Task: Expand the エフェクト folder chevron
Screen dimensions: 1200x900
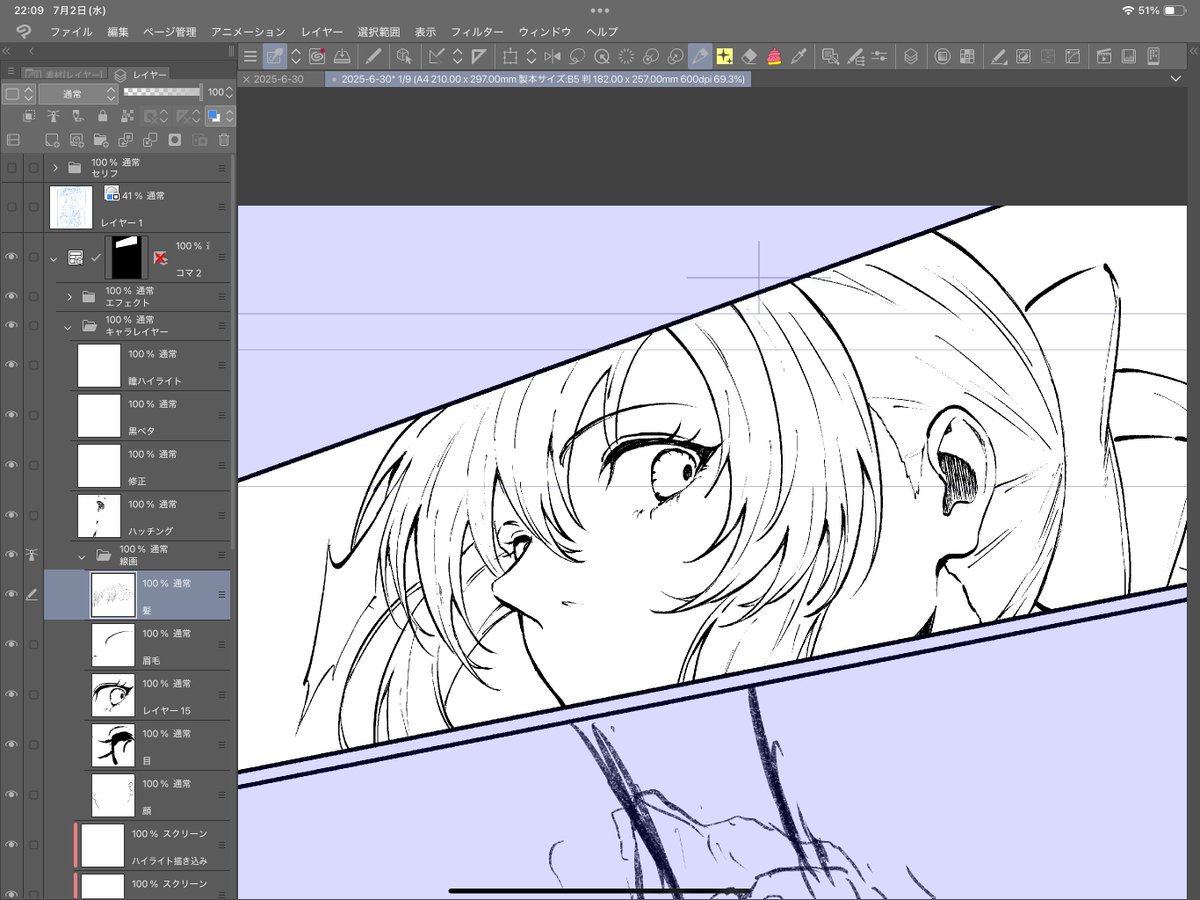Action: point(69,297)
